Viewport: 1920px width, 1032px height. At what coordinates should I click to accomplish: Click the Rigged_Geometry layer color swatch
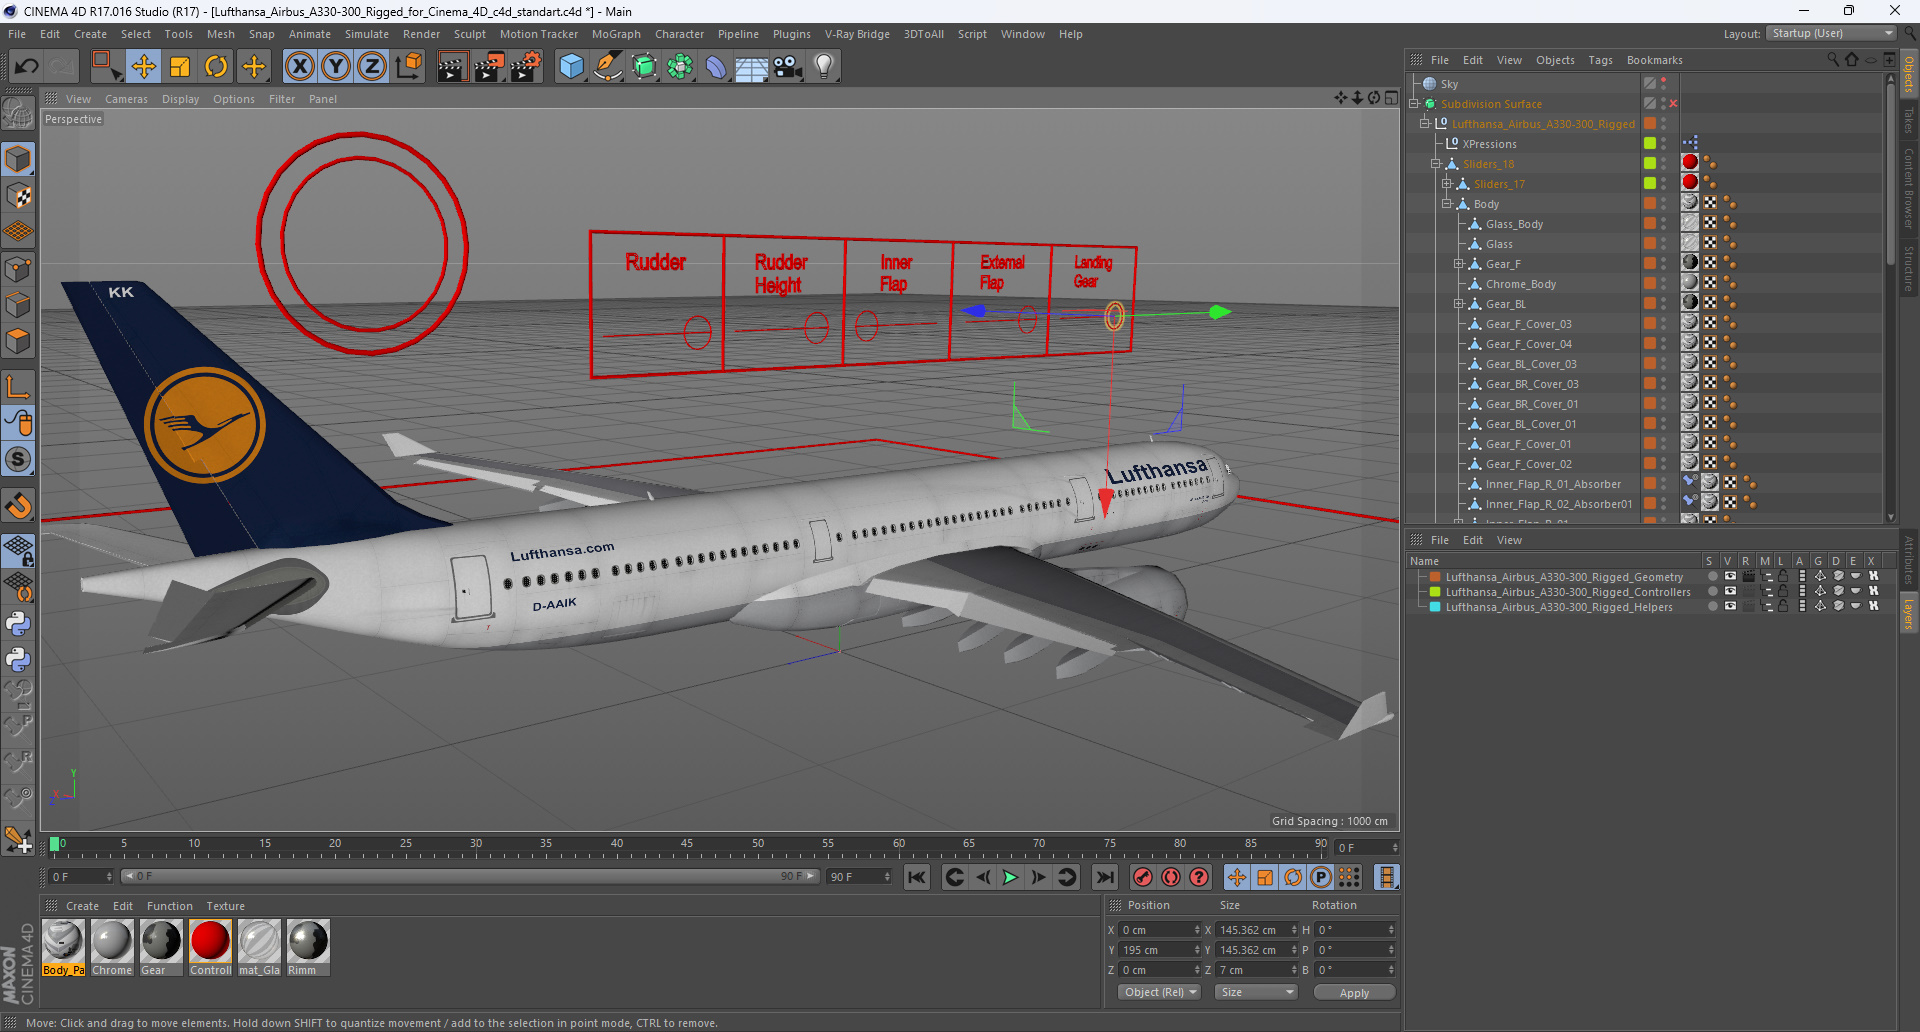pos(1435,577)
